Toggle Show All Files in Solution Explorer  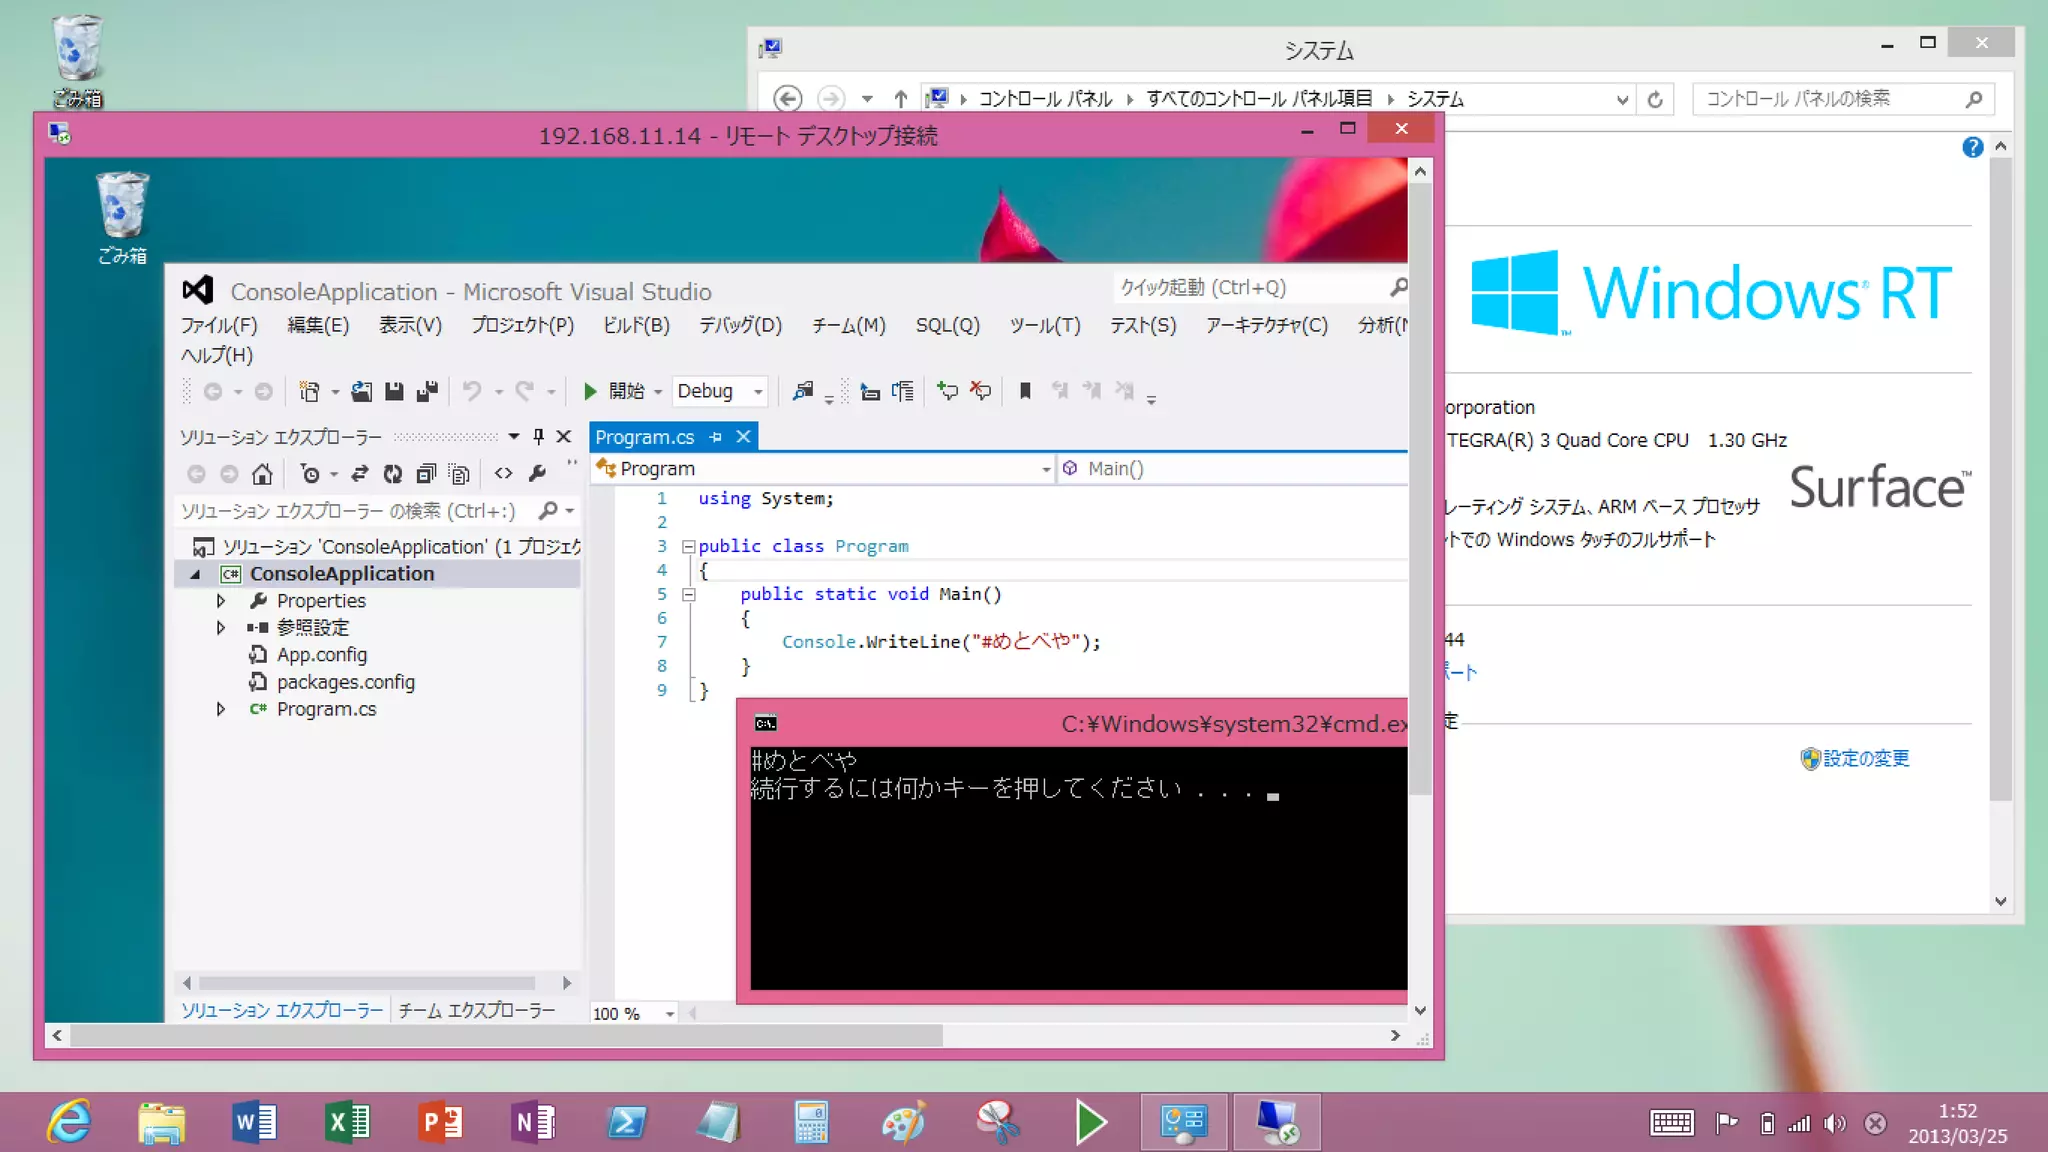click(459, 474)
